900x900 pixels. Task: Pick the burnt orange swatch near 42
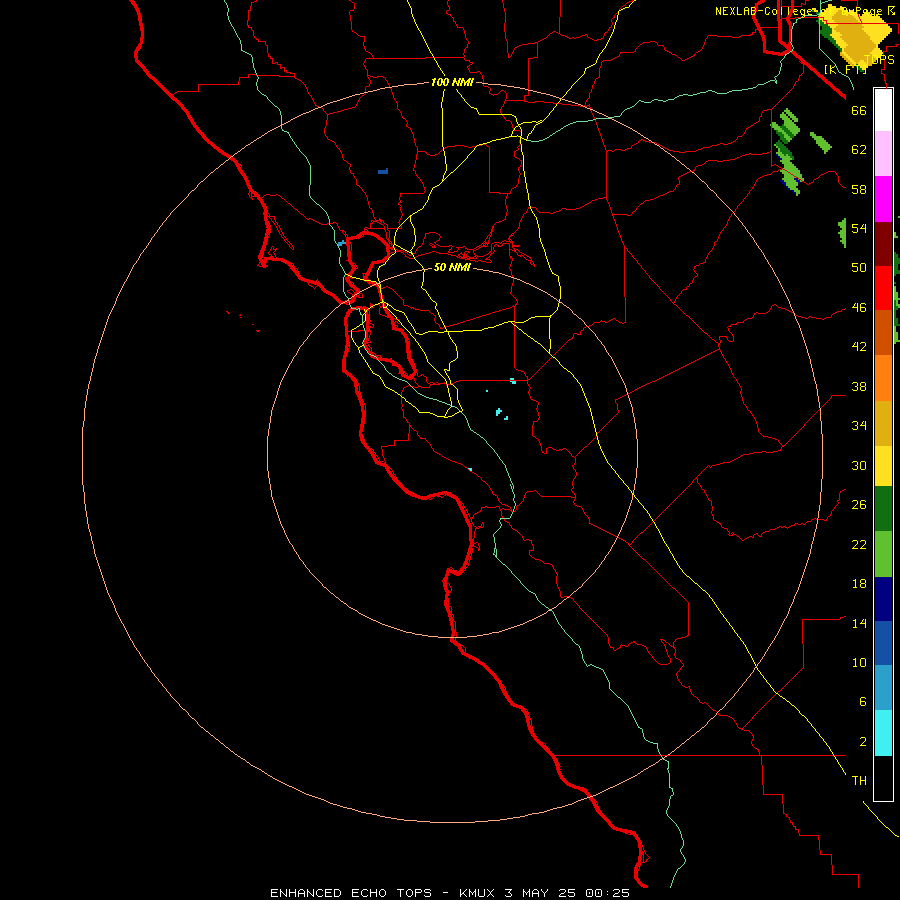[883, 333]
